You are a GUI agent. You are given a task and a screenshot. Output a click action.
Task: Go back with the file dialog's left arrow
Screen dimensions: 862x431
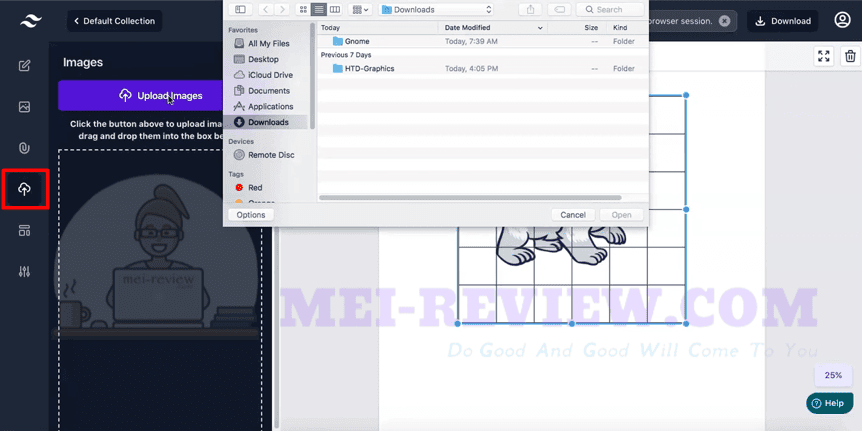266,9
